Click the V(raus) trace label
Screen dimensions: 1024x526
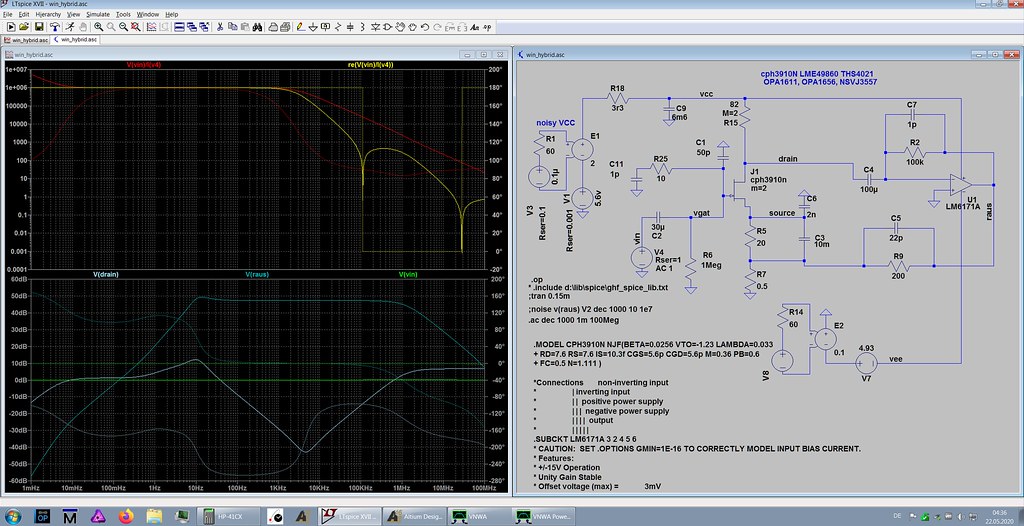click(x=257, y=274)
